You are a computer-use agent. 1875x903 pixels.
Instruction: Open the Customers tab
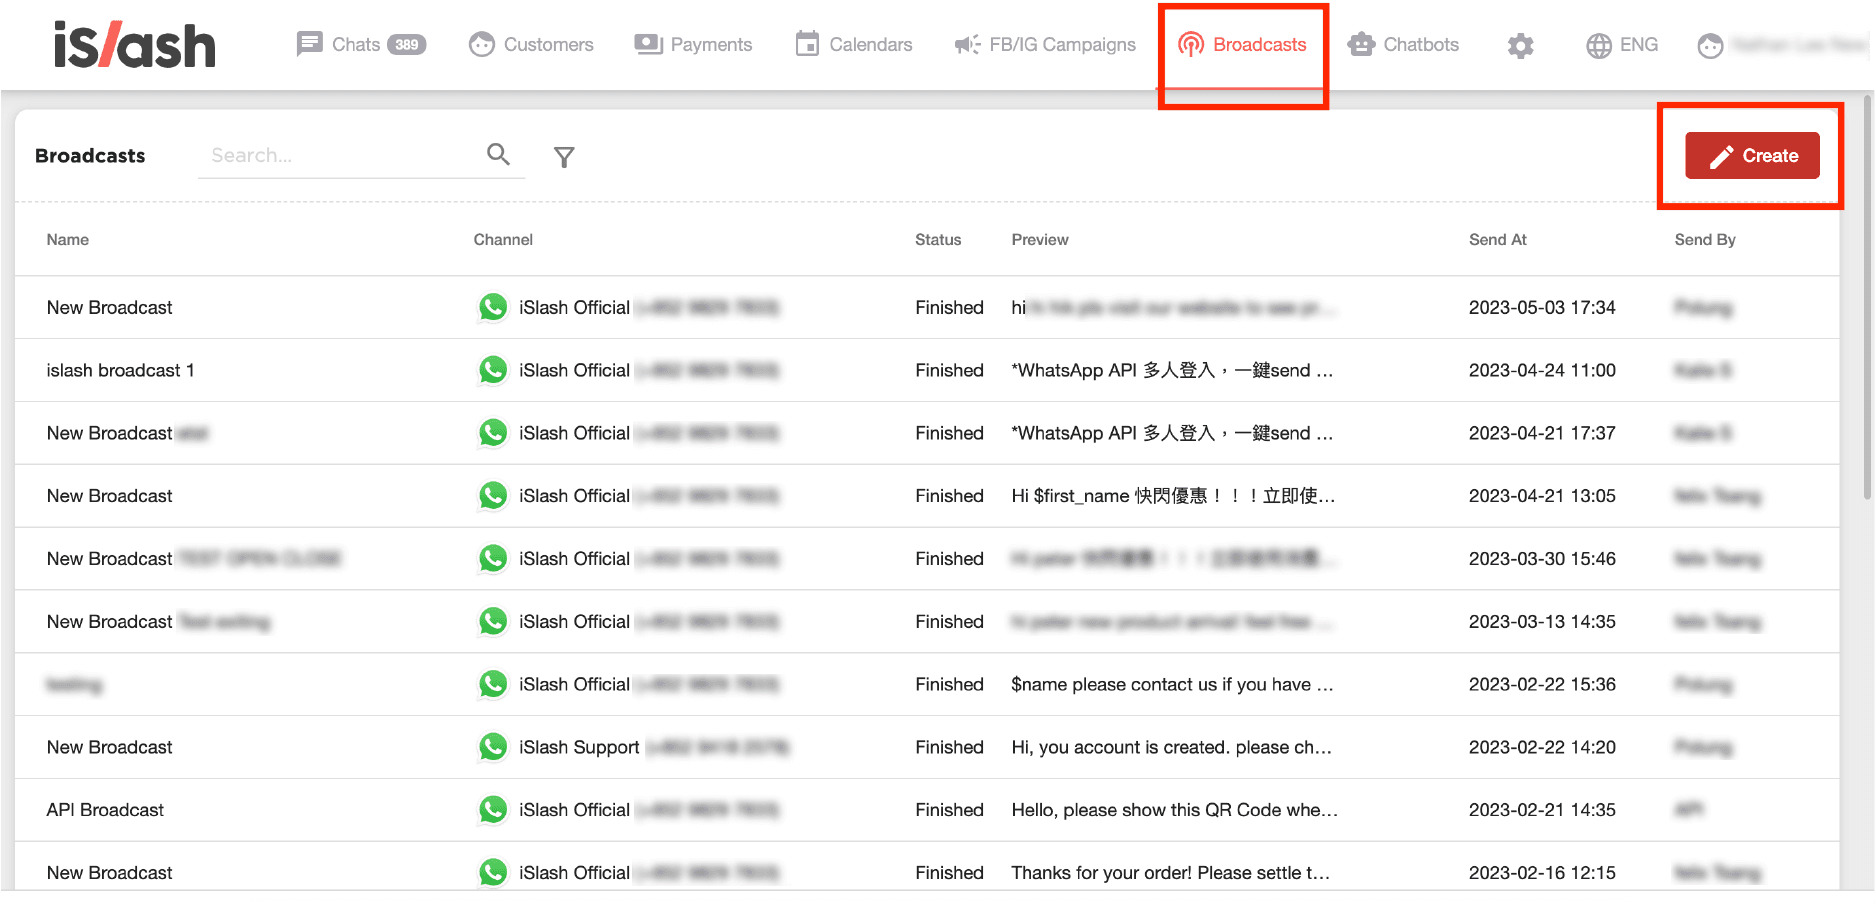531,45
